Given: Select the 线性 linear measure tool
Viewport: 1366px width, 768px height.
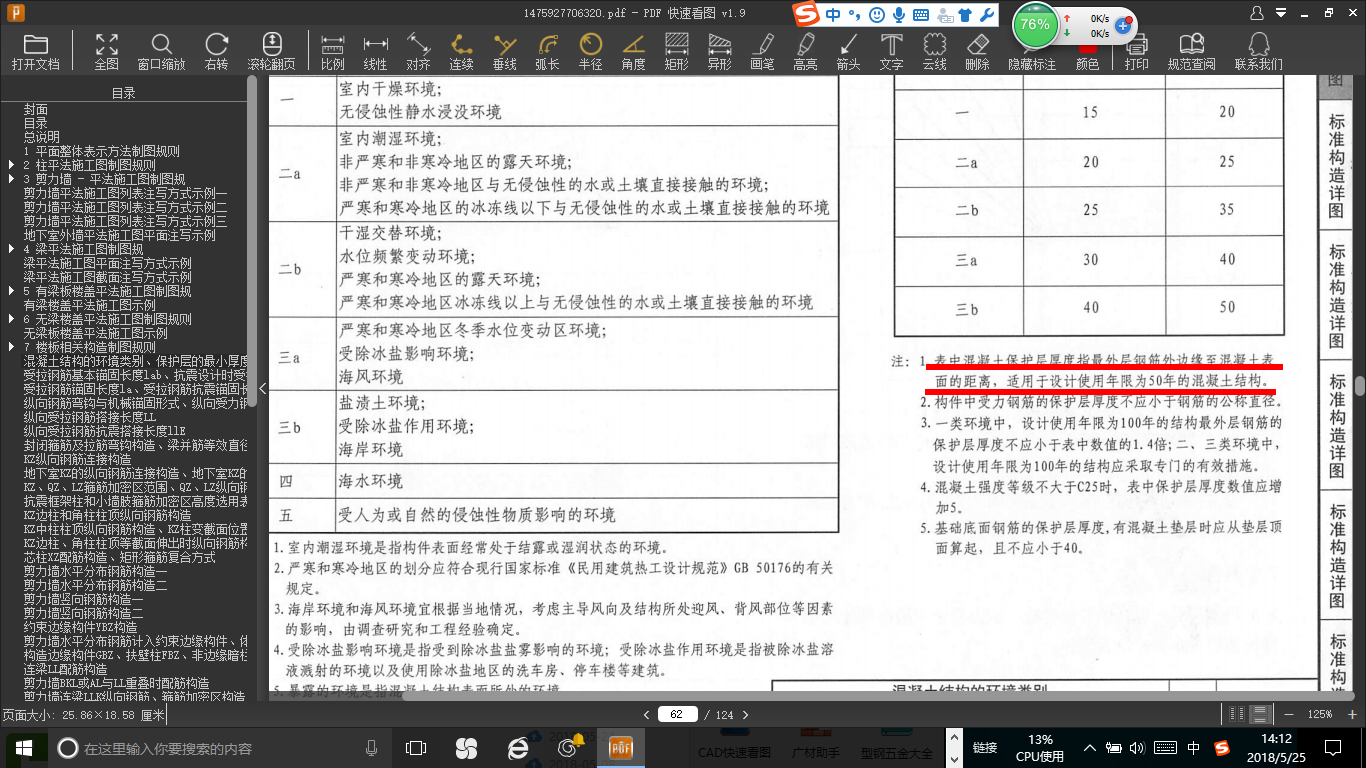Looking at the screenshot, I should [375, 51].
